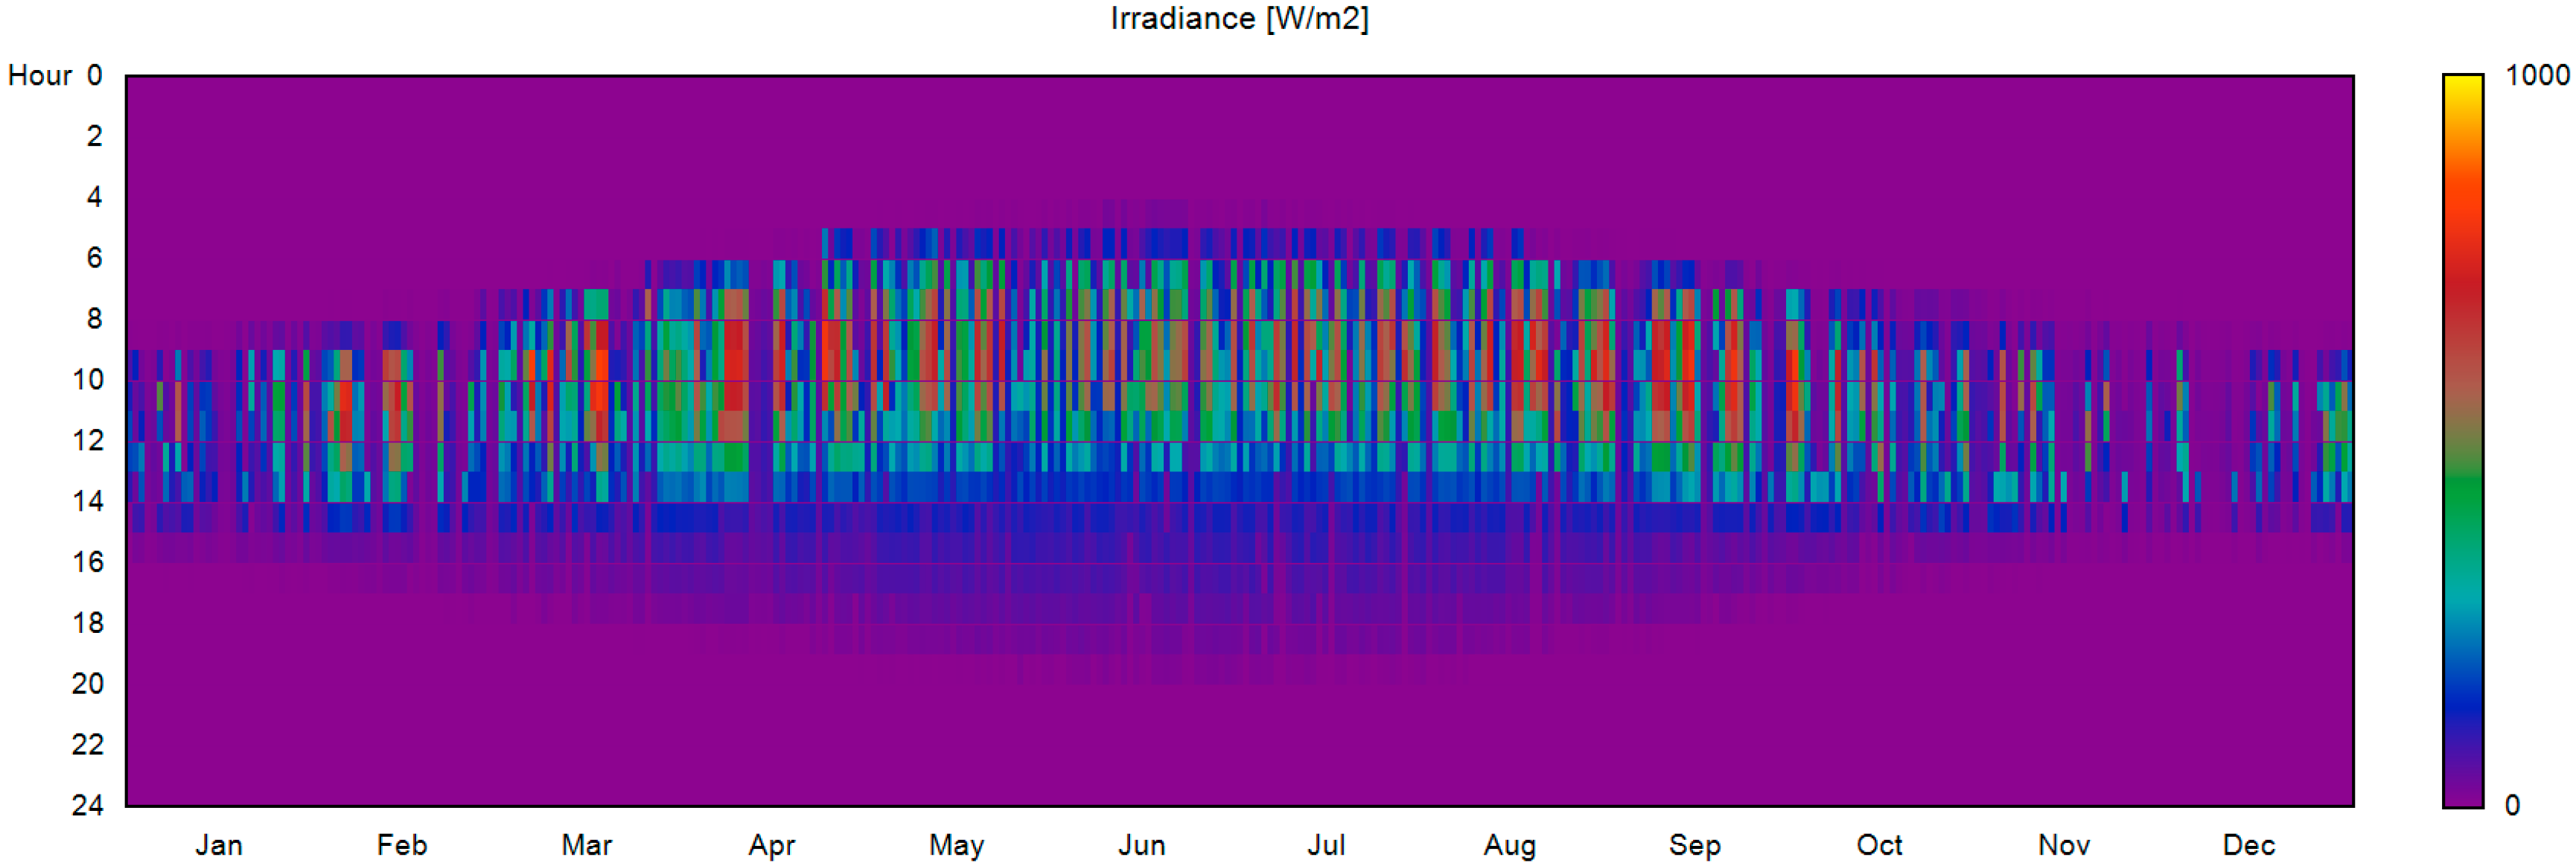Viewport: 2576px width, 866px height.
Task: Click the Aug month label
Action: [1510, 845]
